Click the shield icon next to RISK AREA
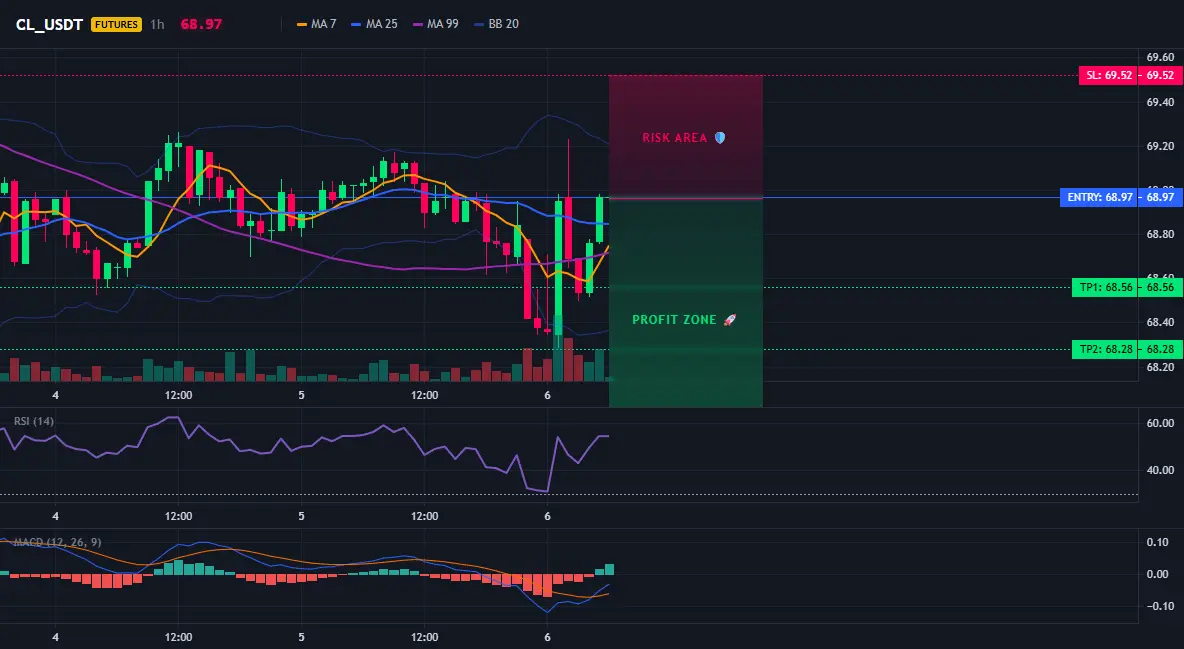Image resolution: width=1184 pixels, height=649 pixels. point(720,138)
